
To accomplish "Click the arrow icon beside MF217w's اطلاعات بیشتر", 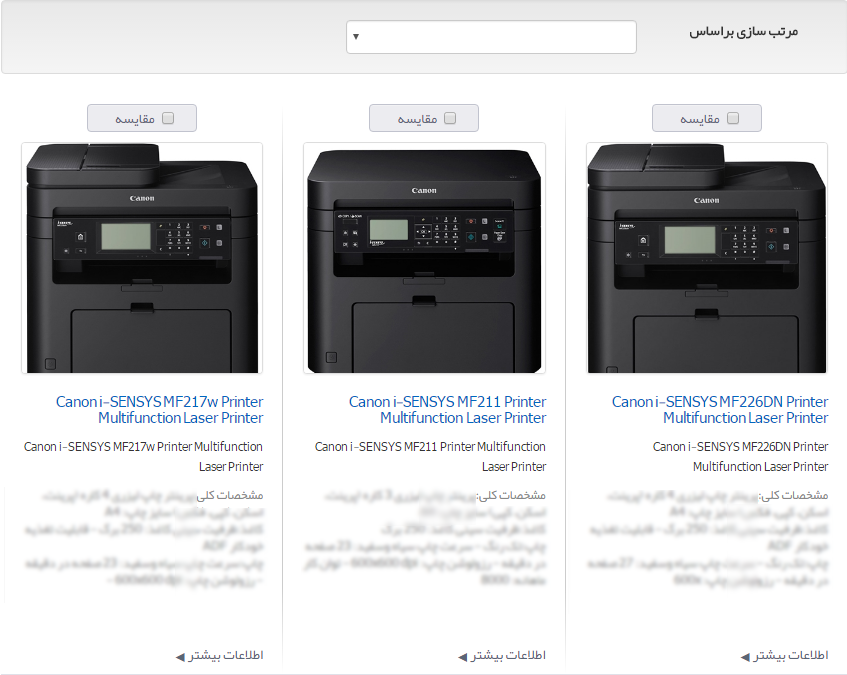I will tap(180, 656).
